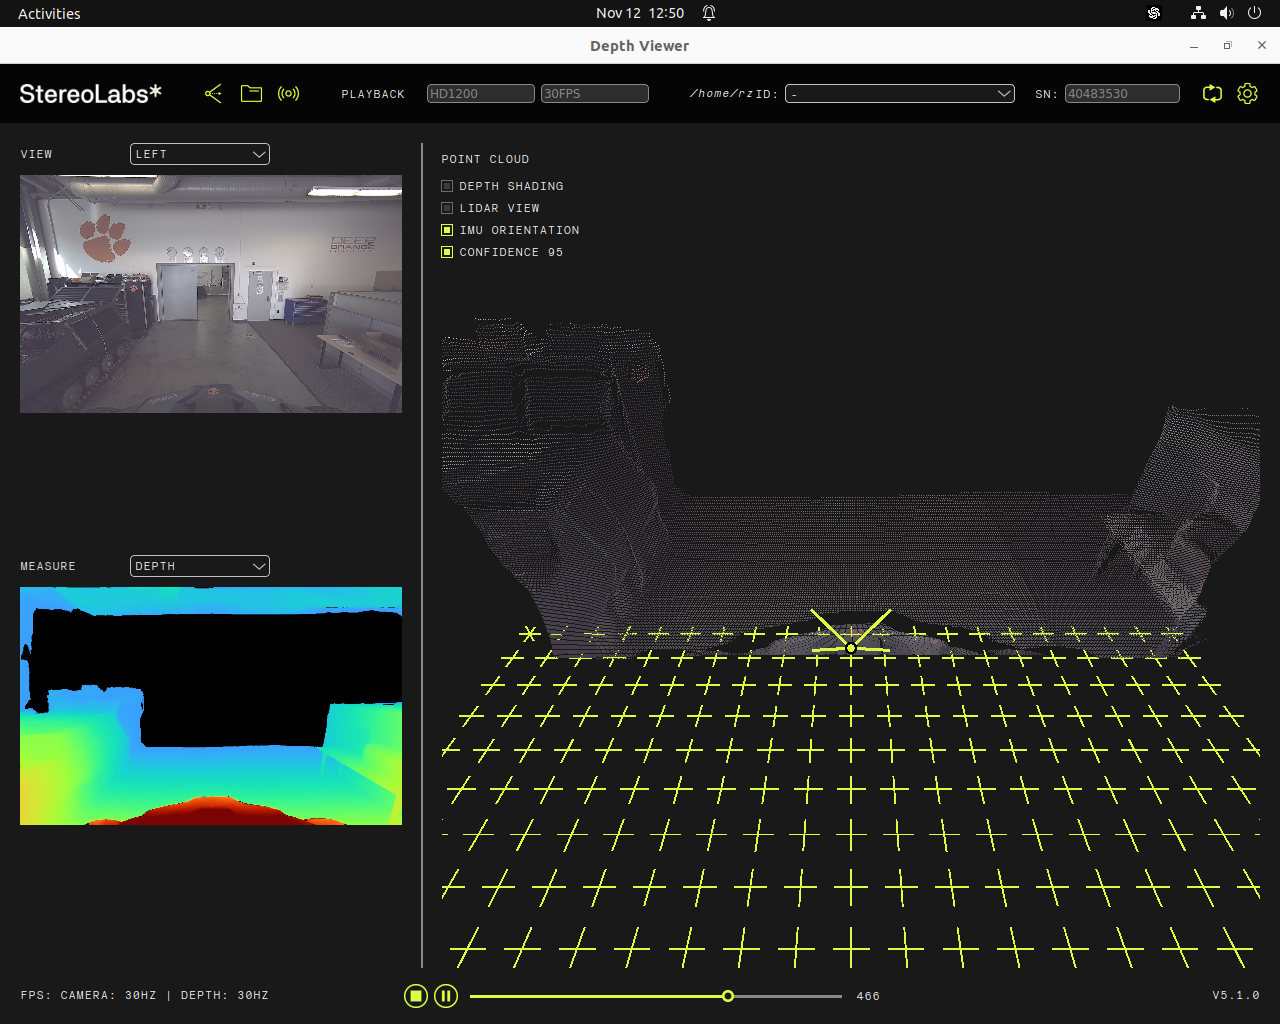Open the Activities menu

pyautogui.click(x=49, y=13)
